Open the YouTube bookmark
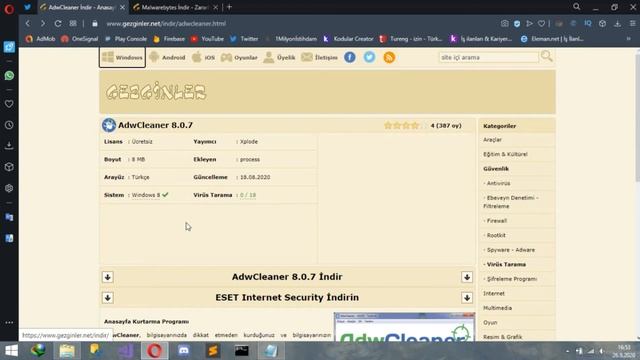The width and height of the screenshot is (640, 360). [207, 39]
